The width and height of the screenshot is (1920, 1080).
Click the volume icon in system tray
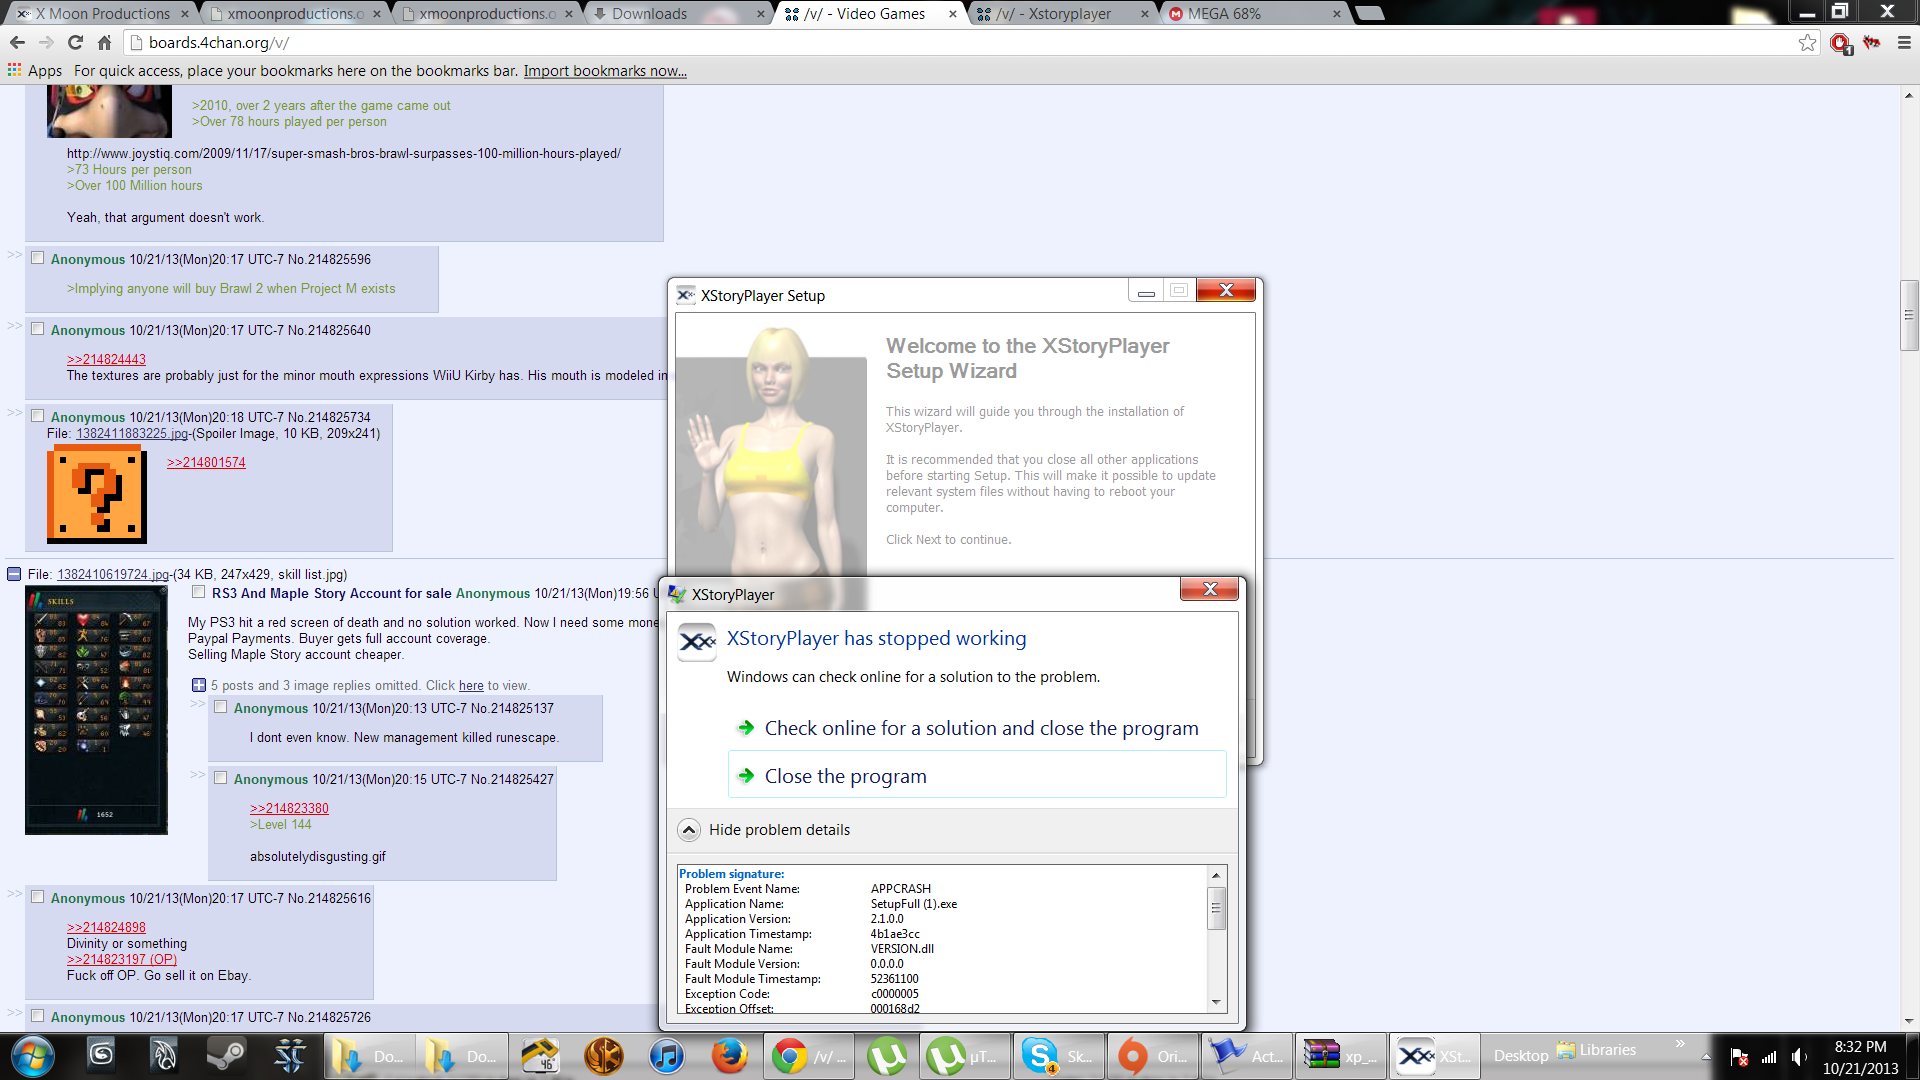tap(1799, 1057)
